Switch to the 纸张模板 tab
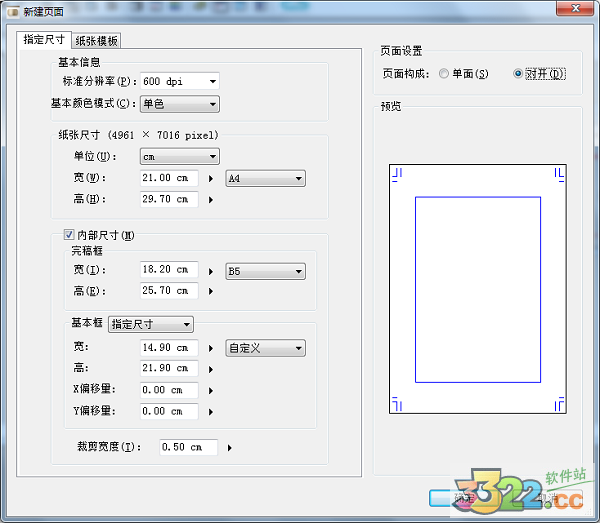 coord(96,41)
